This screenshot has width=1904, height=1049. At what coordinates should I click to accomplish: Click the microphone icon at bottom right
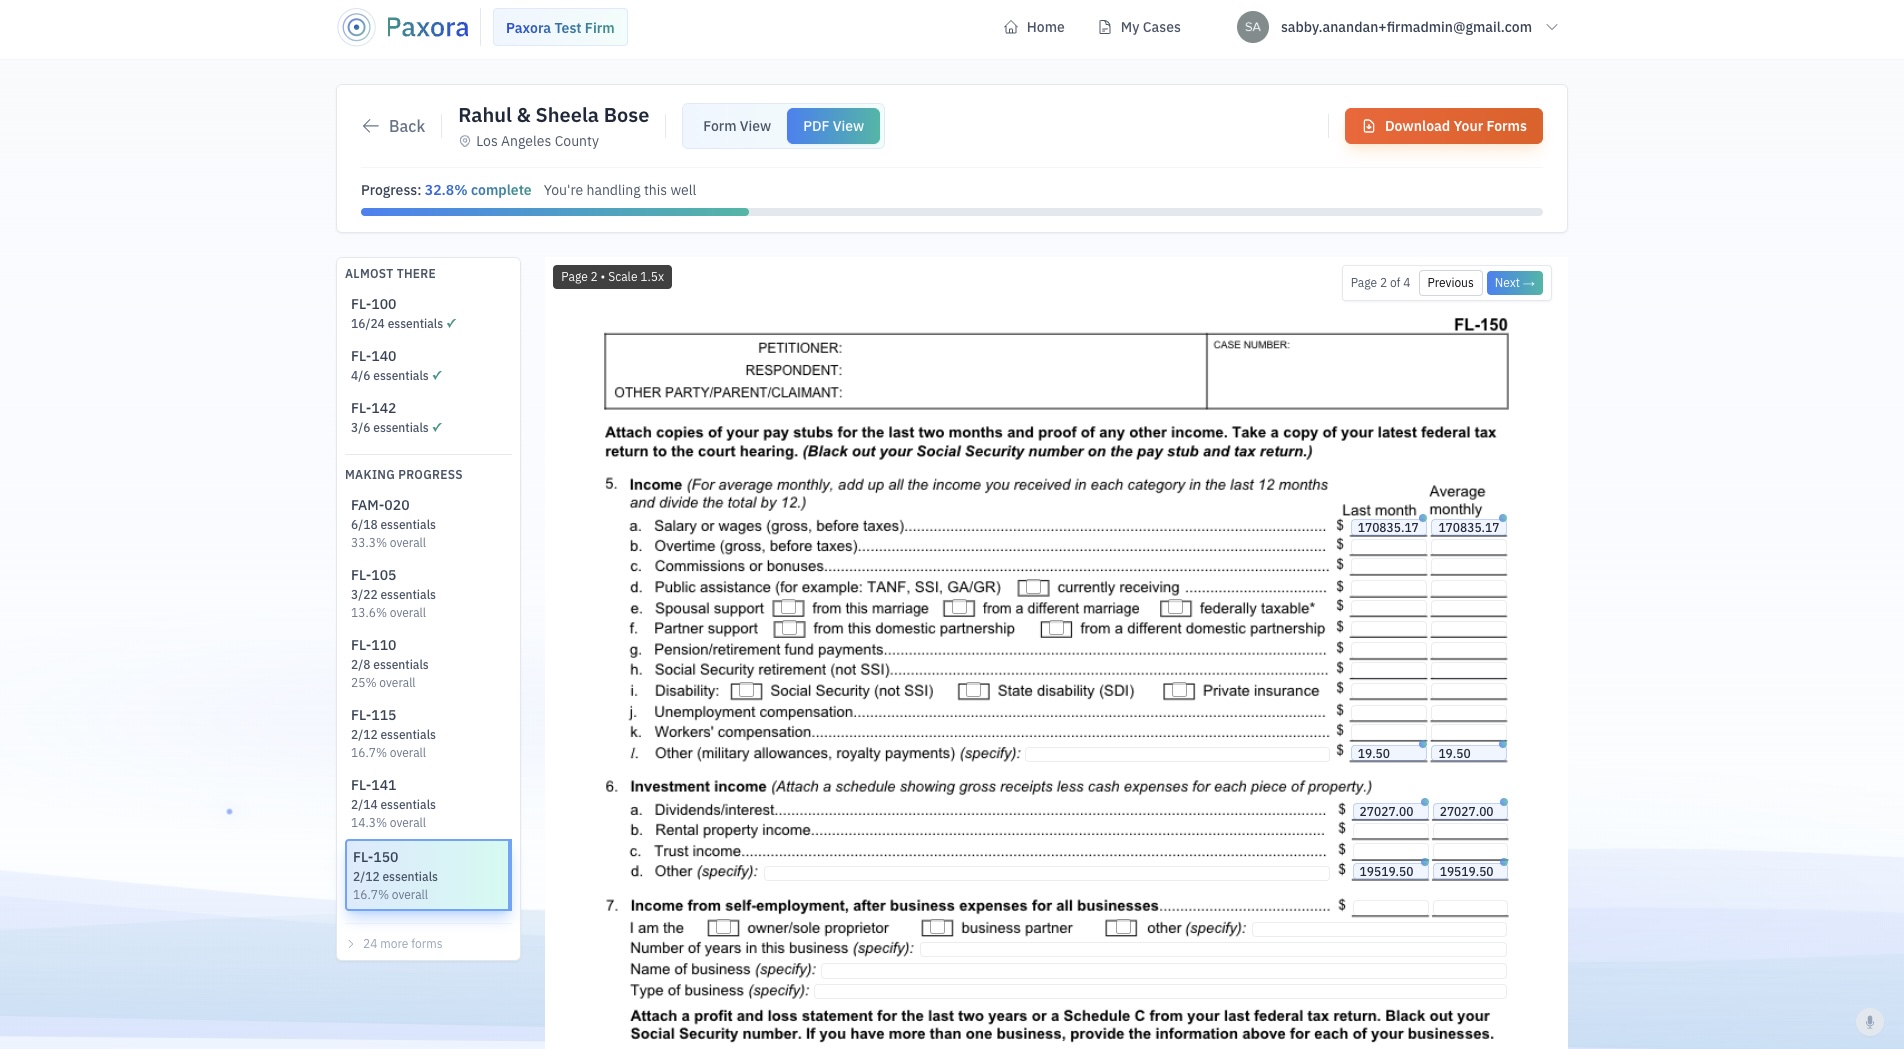pyautogui.click(x=1869, y=1022)
